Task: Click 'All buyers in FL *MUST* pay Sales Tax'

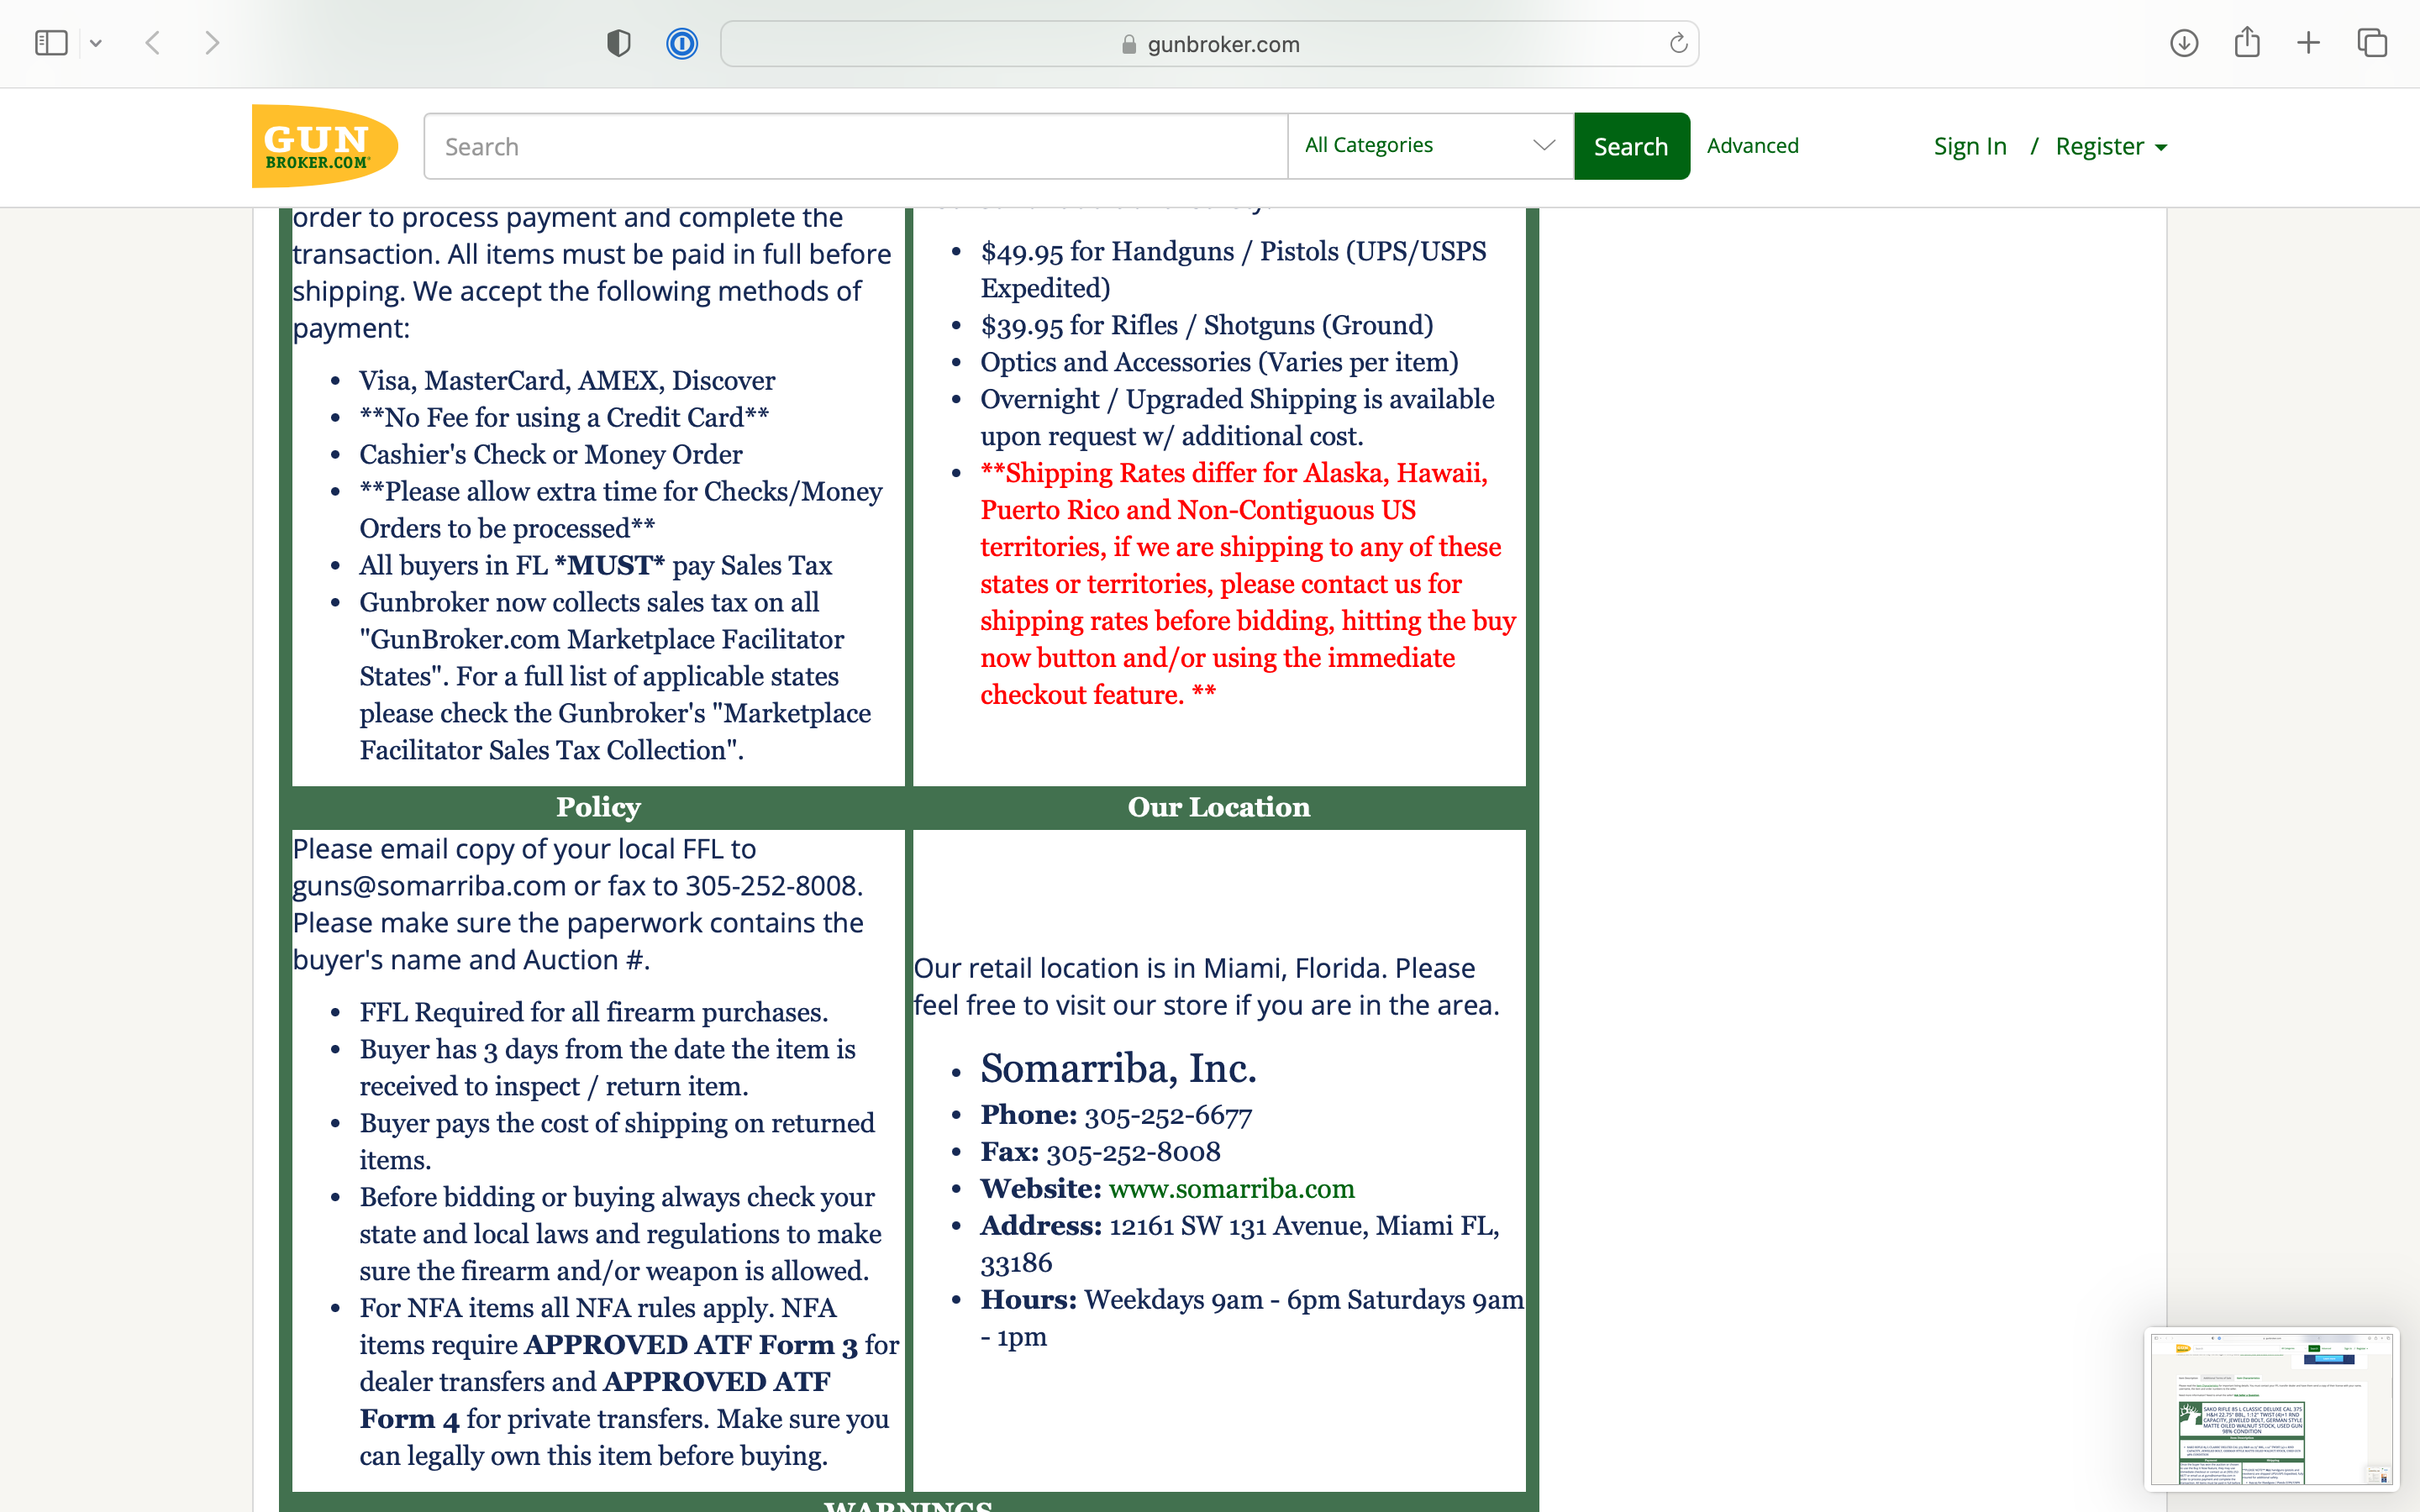Action: tap(596, 566)
